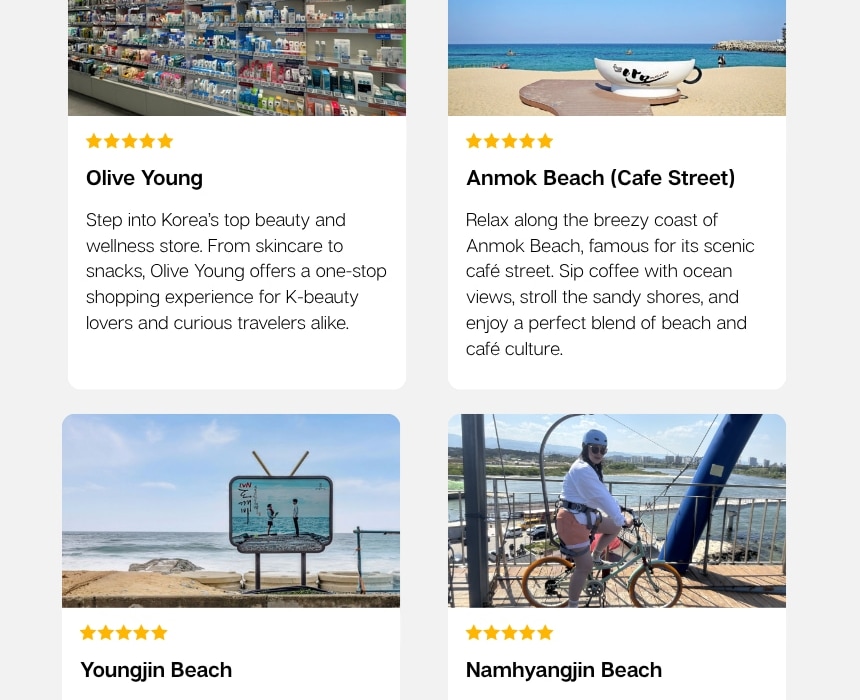Open the Anmok Beach (Cafe Street) title
Screen dimensions: 860x700
pyautogui.click(x=601, y=178)
